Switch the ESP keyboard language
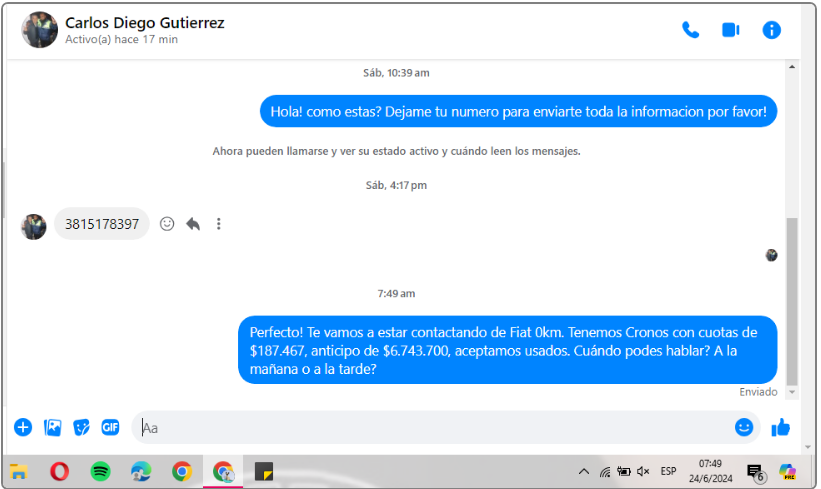 668,471
